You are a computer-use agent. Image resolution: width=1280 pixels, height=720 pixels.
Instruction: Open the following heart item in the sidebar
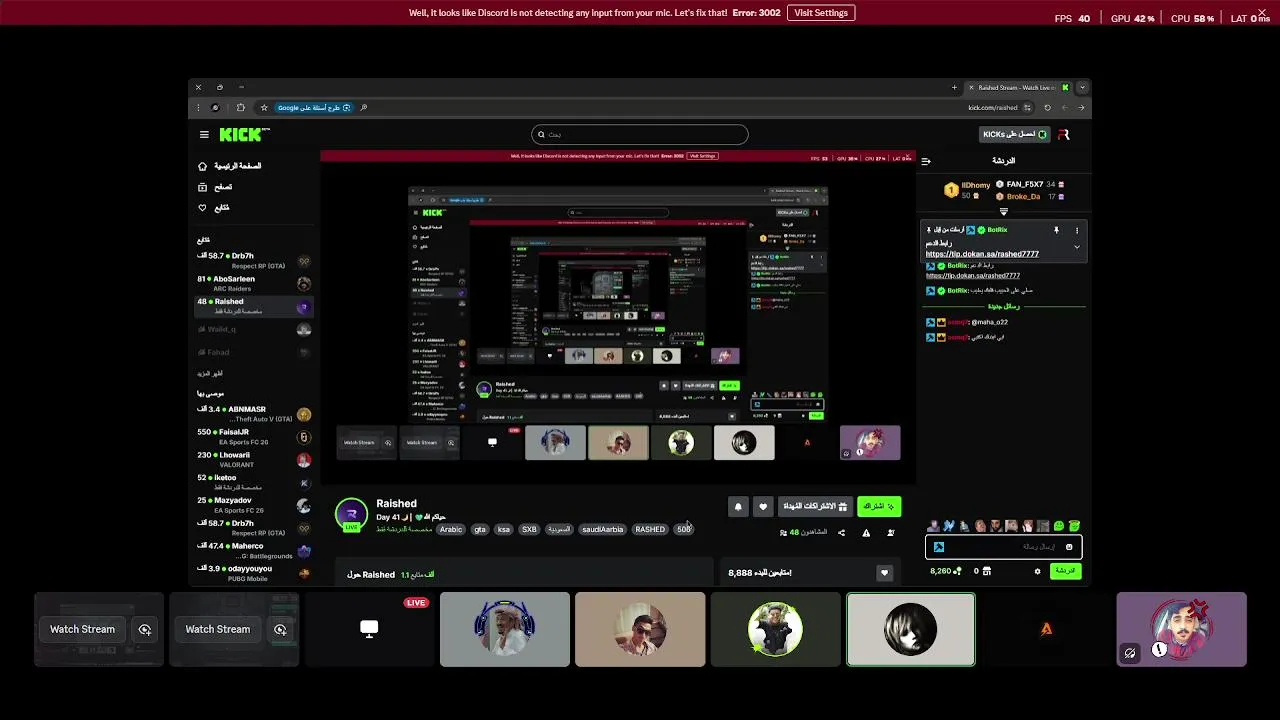pyautogui.click(x=213, y=208)
